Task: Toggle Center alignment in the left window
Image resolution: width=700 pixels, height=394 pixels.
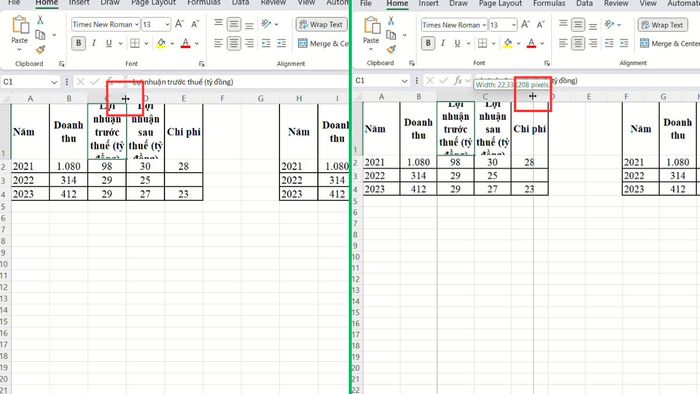Action: coord(233,43)
